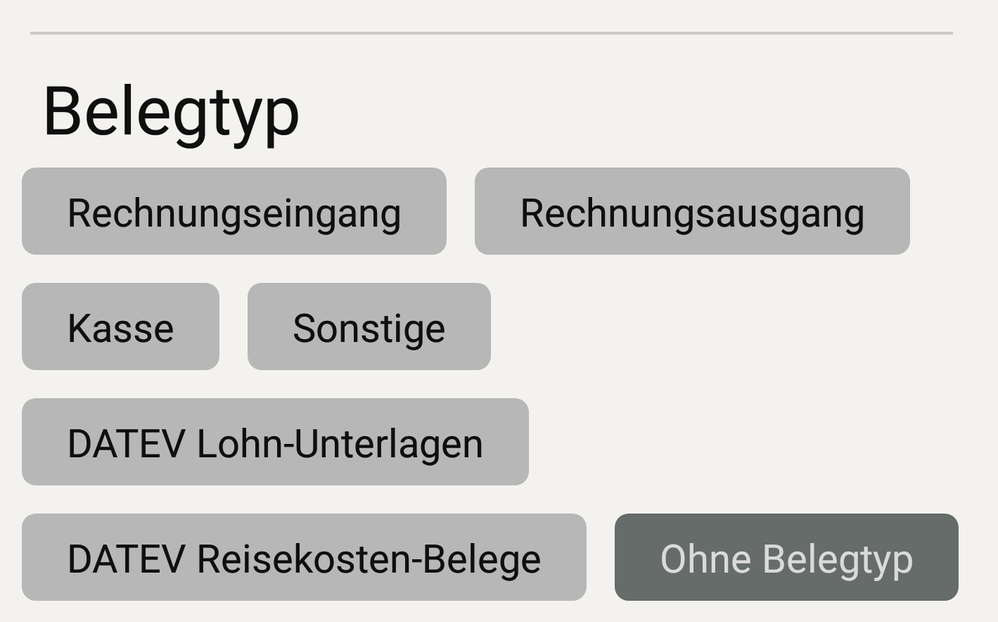Screen dimensions: 998x622
Task: Click the Sonstige button
Action: [x=369, y=327]
